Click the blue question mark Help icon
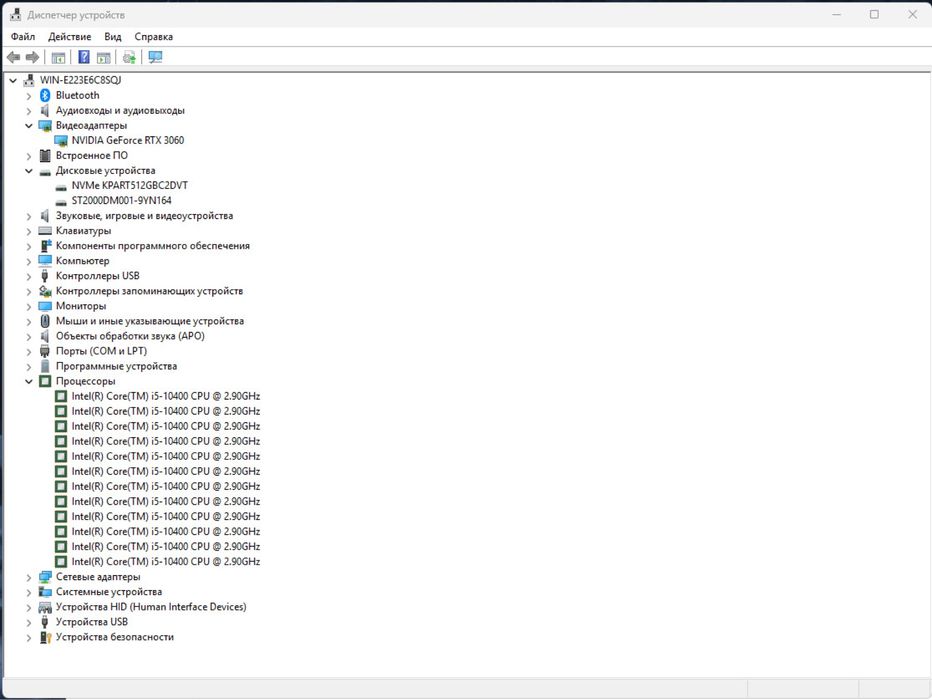Image resolution: width=932 pixels, height=700 pixels. pos(84,57)
